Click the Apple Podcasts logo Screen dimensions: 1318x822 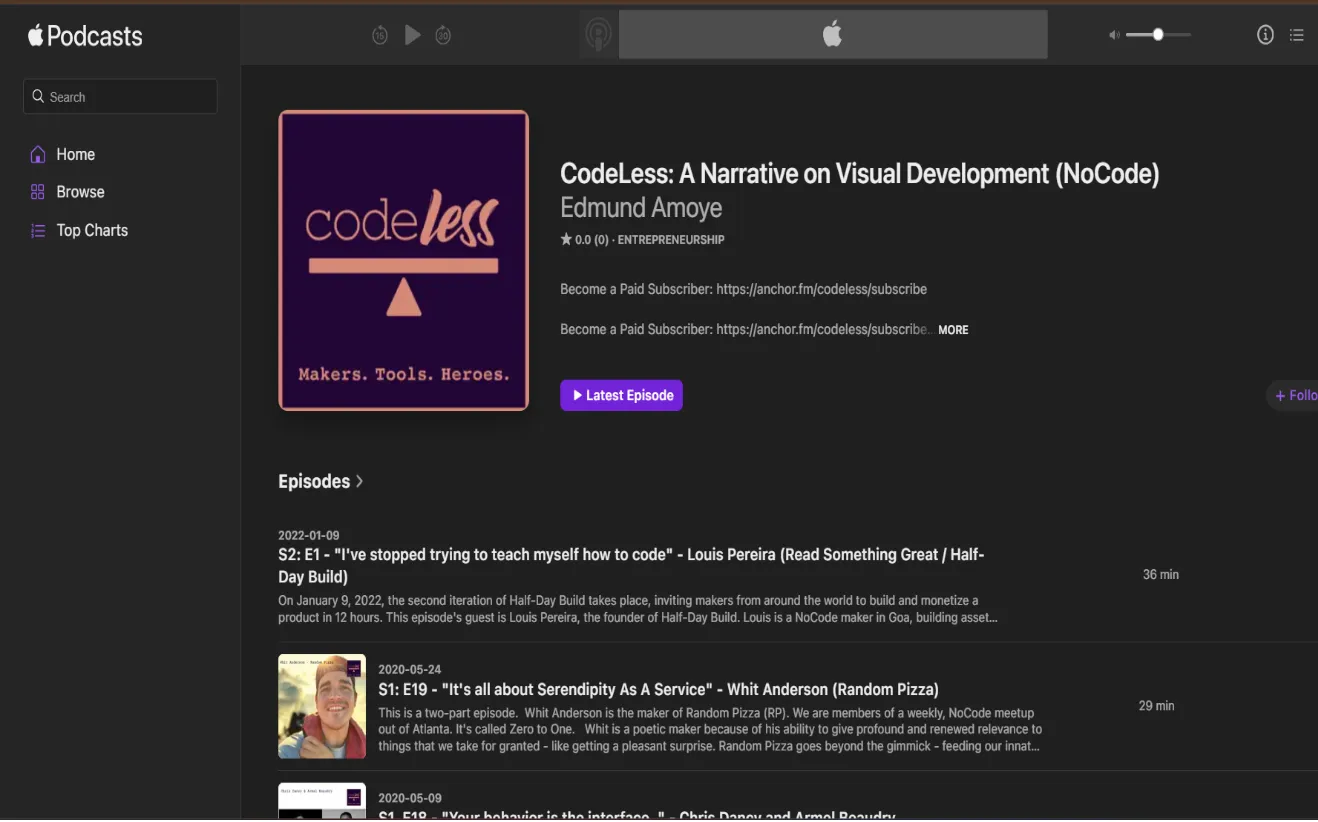85,36
